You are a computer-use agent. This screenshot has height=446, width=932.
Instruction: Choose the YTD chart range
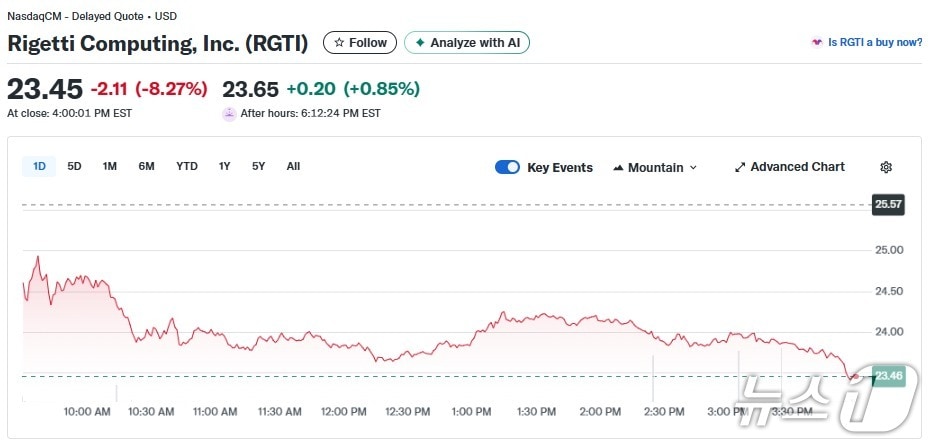[187, 167]
